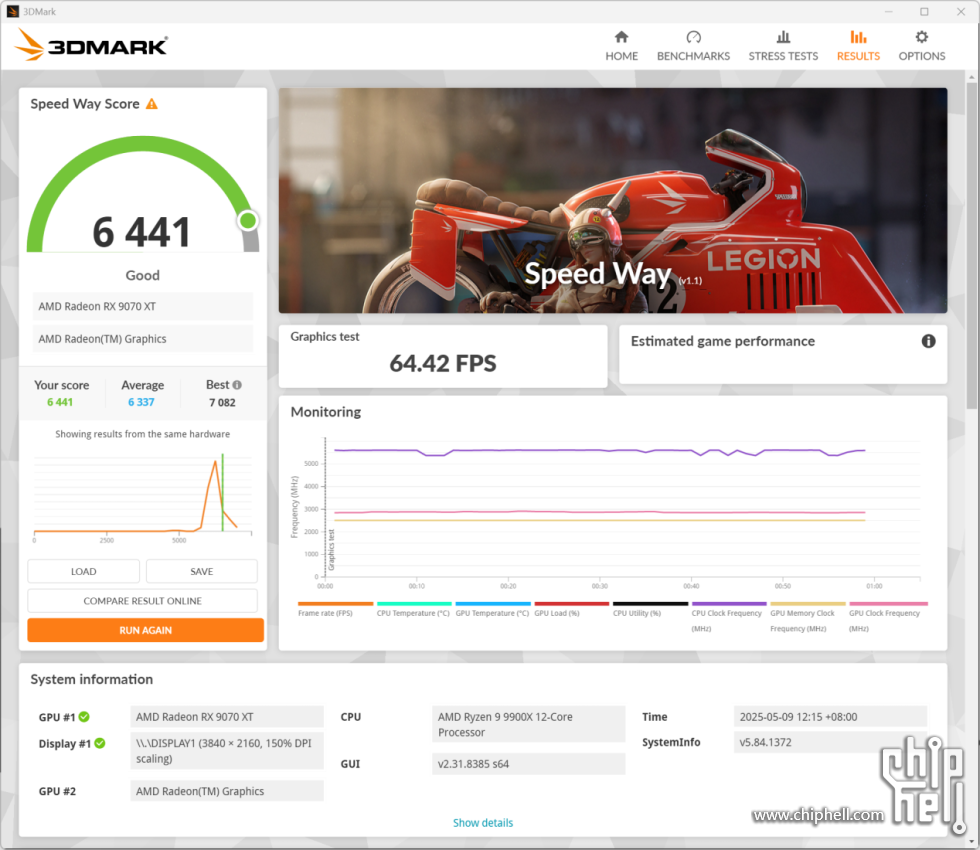Open the STRESS TESTS tab
The image size is (980, 850).
tap(783, 46)
